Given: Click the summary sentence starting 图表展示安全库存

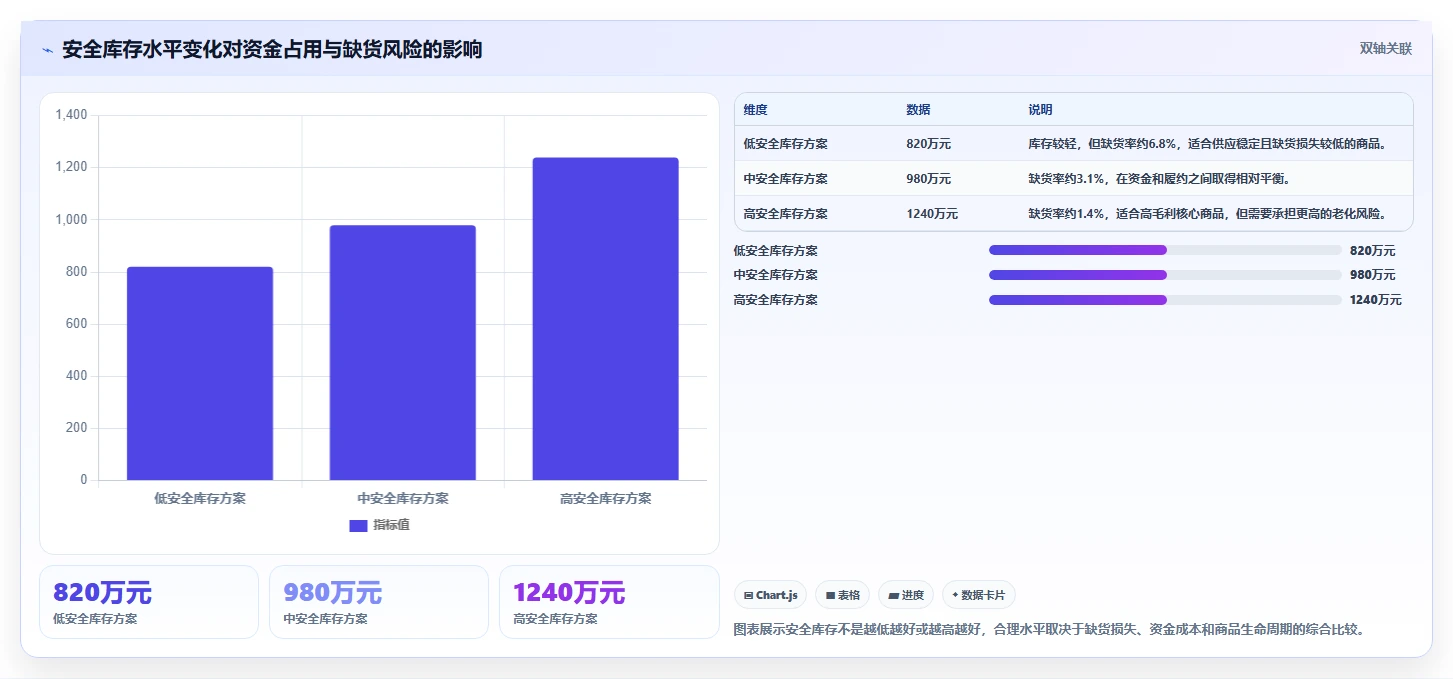Looking at the screenshot, I should click(1049, 630).
